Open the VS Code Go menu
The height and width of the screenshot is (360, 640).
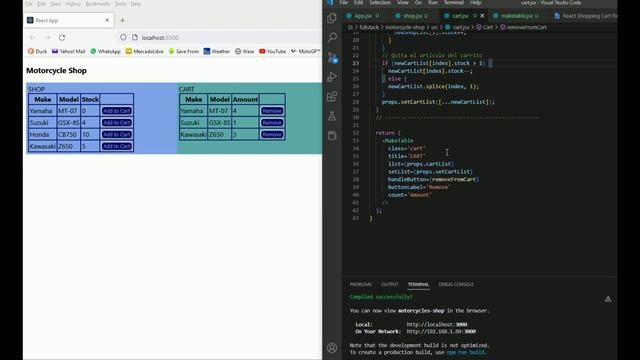[x=418, y=3]
